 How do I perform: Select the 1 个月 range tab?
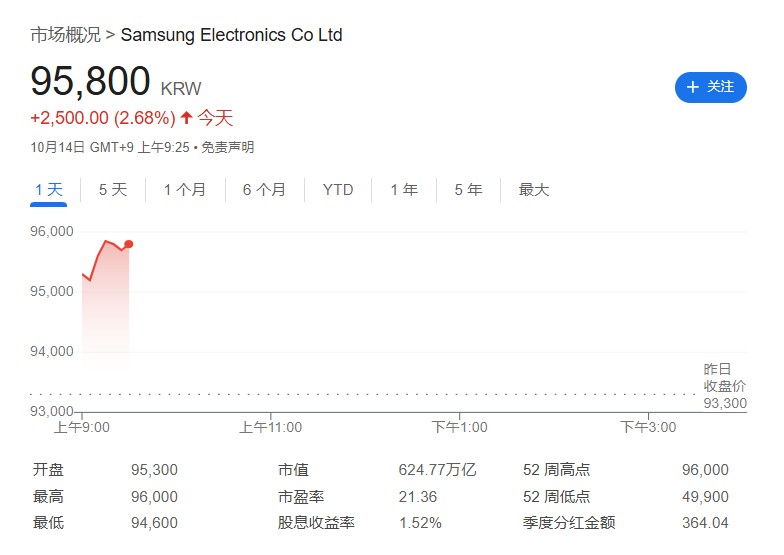tap(185, 190)
